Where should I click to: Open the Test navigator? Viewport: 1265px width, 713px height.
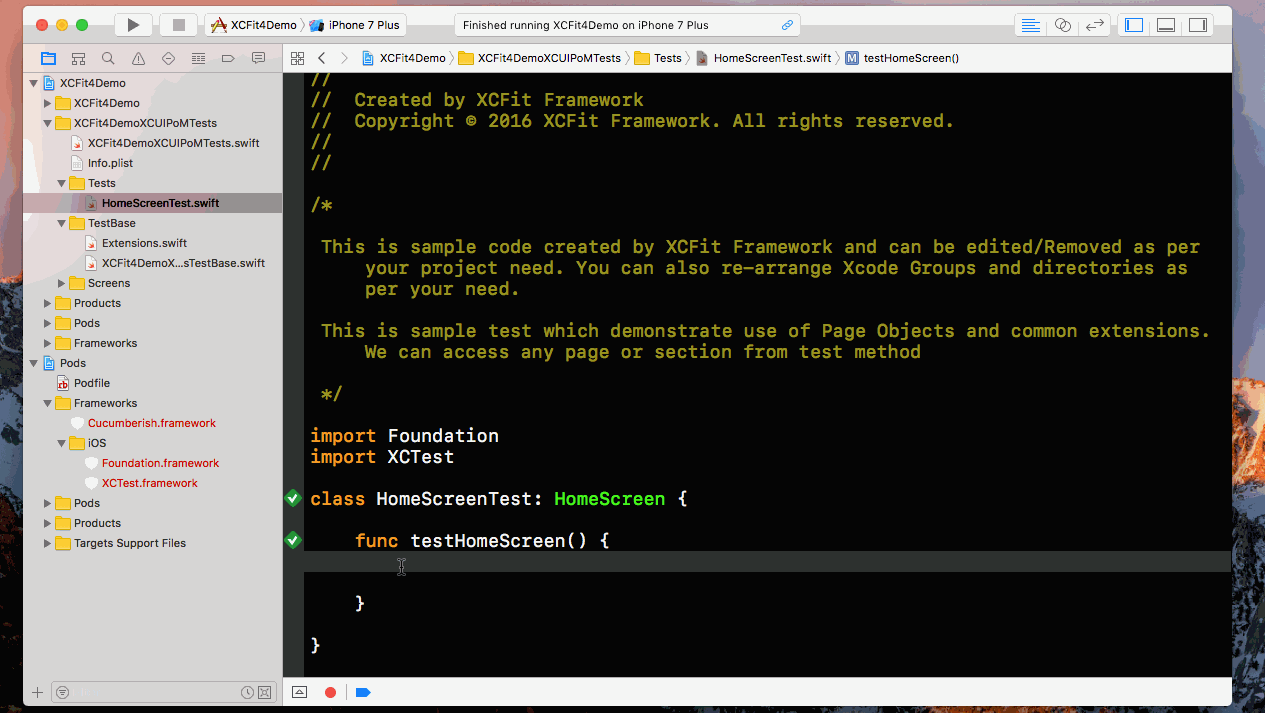click(168, 58)
